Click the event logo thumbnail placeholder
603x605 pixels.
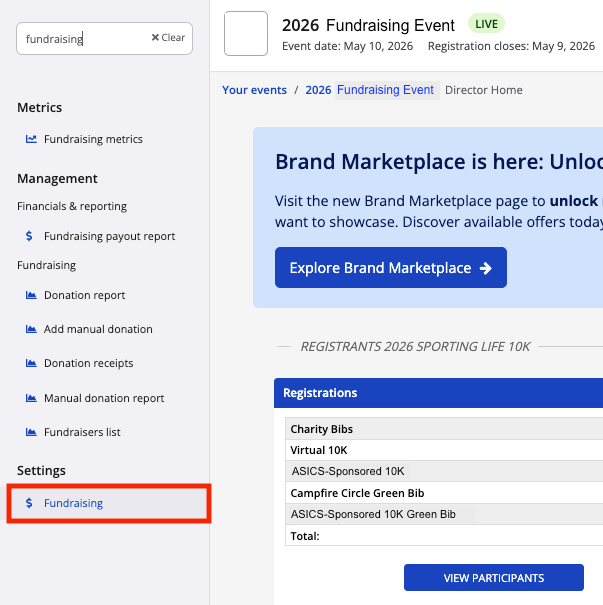pos(246,34)
